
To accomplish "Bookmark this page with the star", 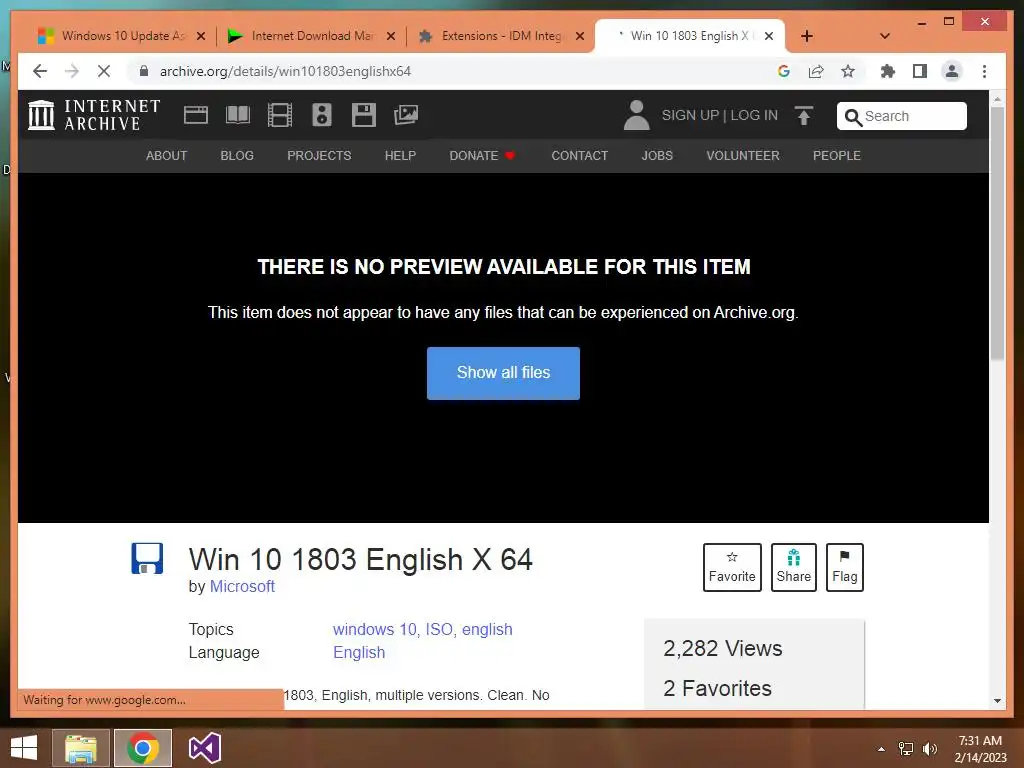I will pyautogui.click(x=848, y=71).
